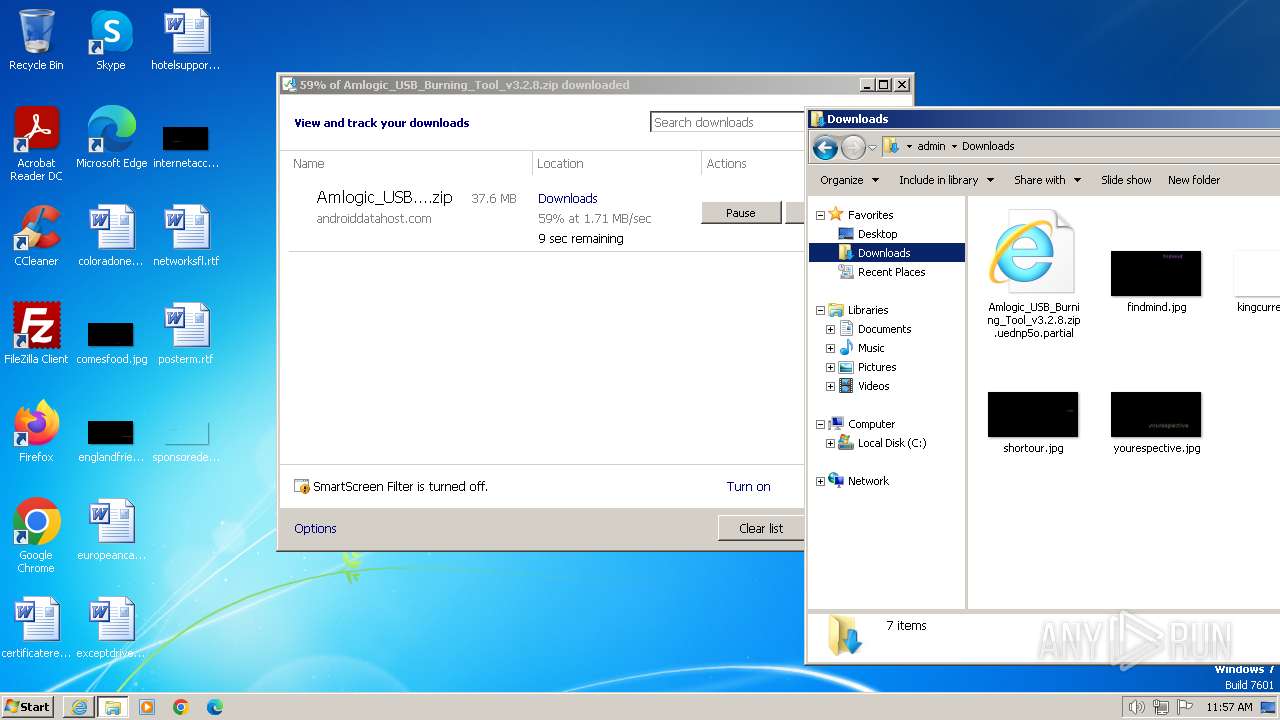Screen dimensions: 1280x720
Task: Open the Organize dropdown menu
Action: coord(849,180)
